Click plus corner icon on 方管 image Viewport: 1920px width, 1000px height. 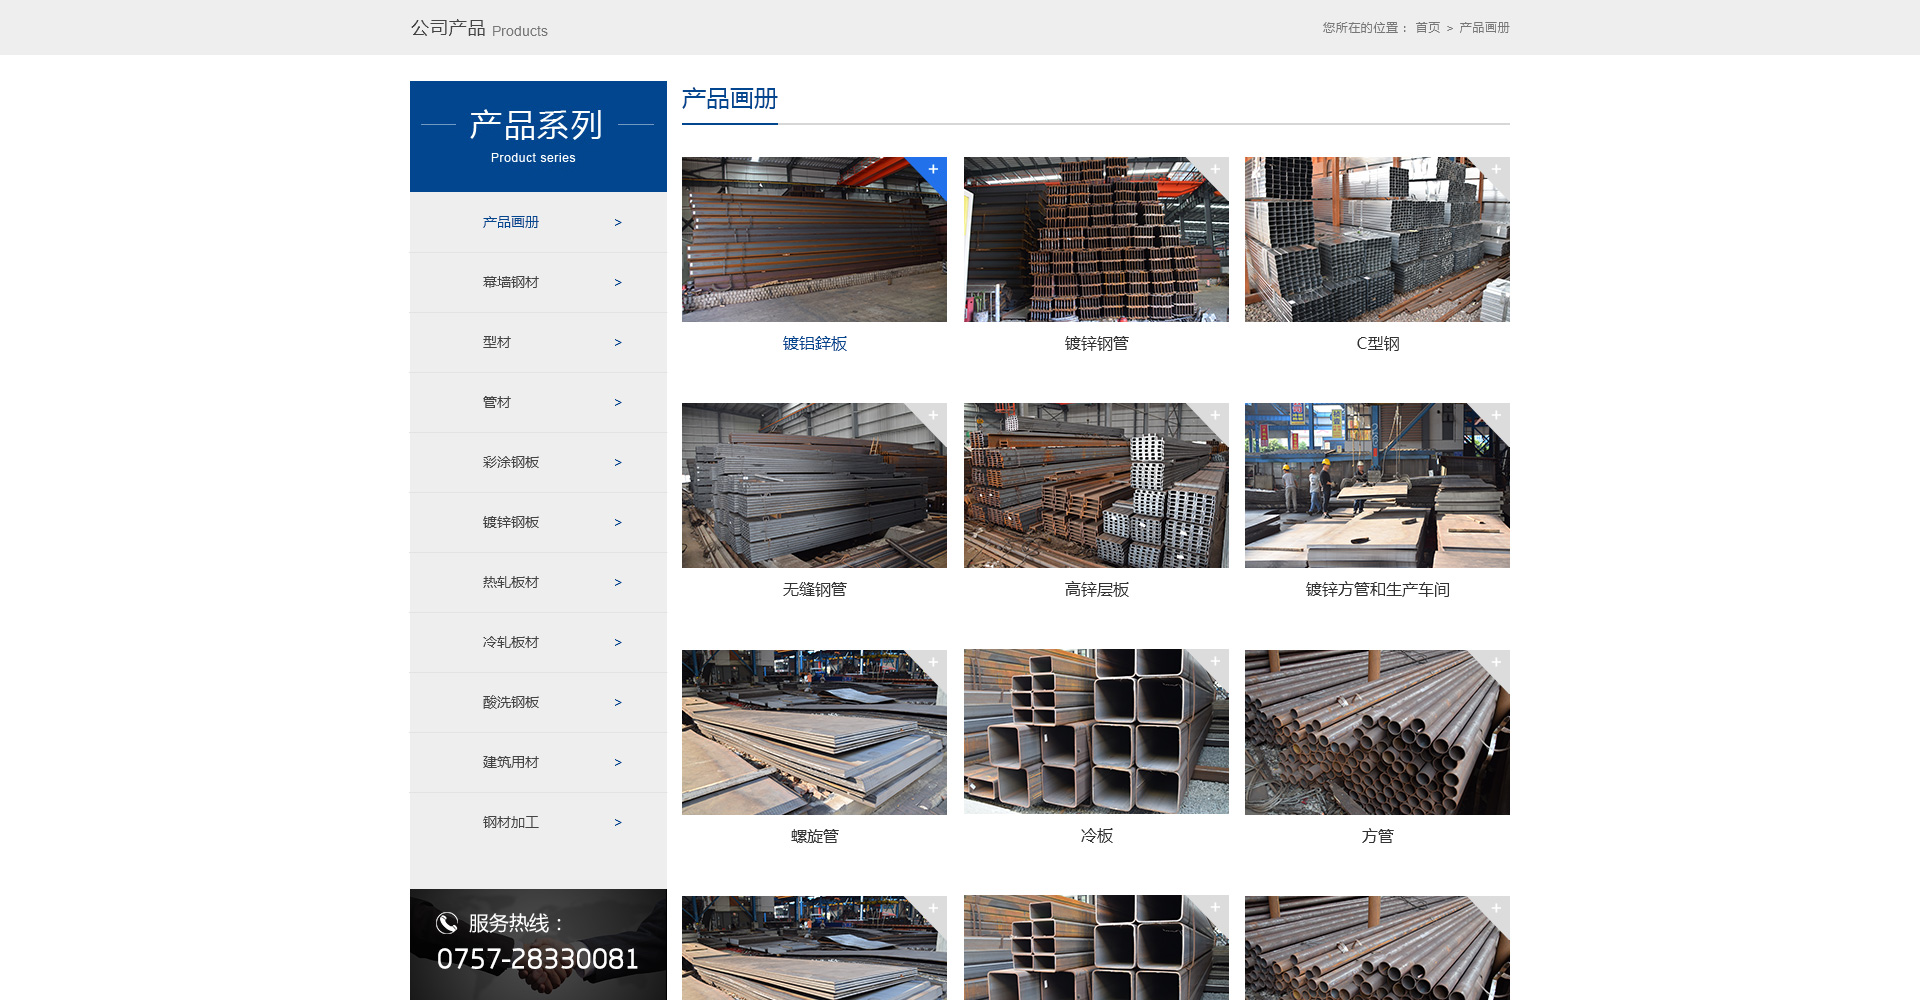[1496, 662]
